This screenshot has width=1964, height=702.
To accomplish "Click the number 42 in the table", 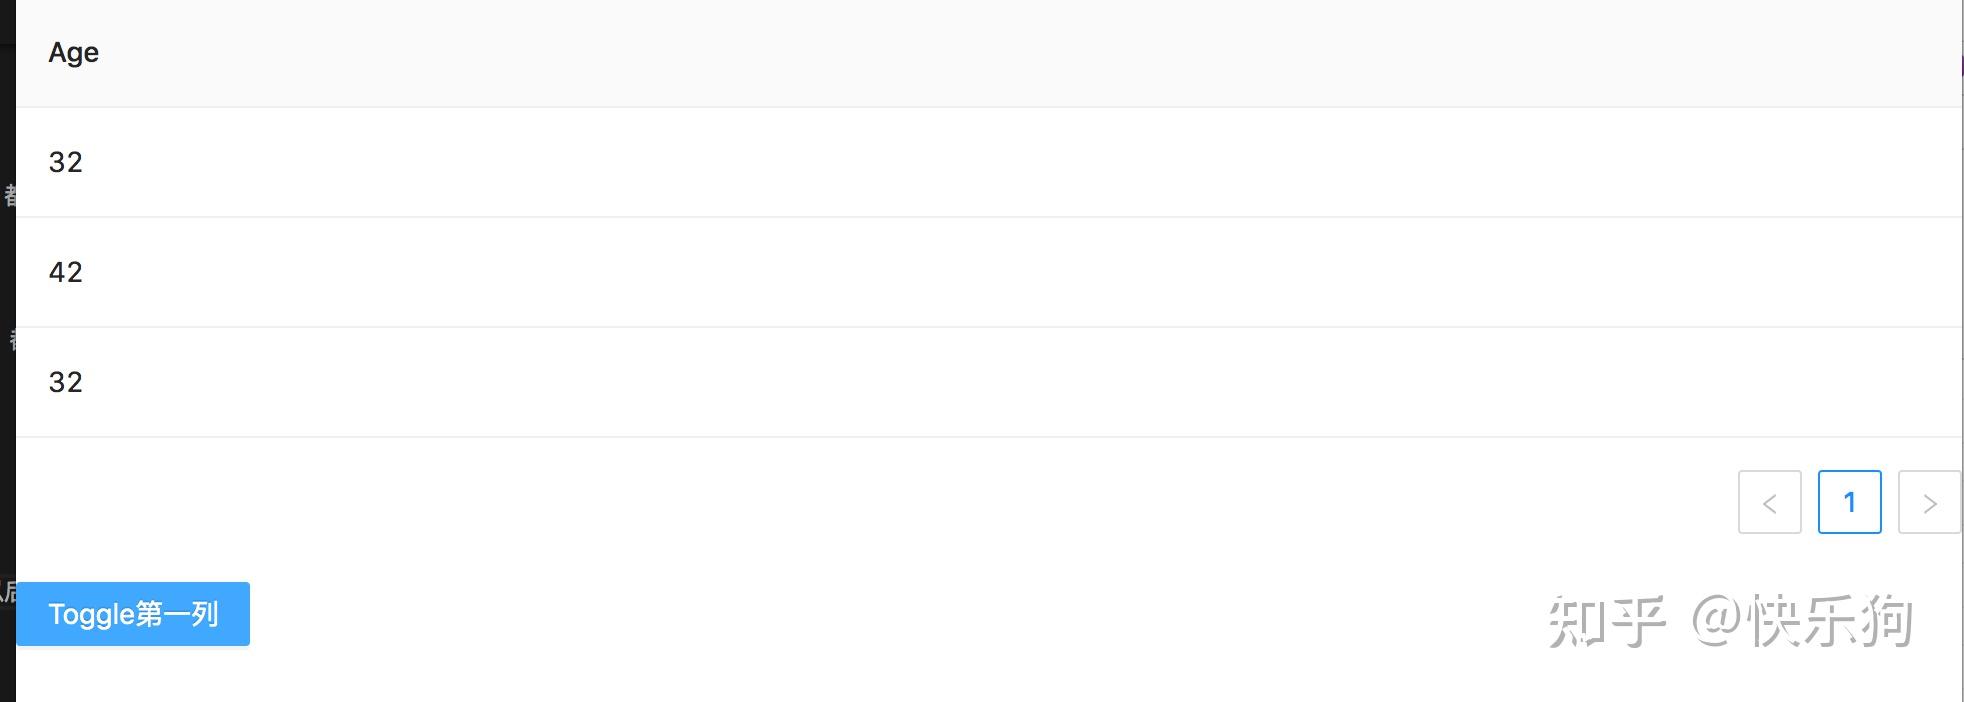I will [x=66, y=272].
